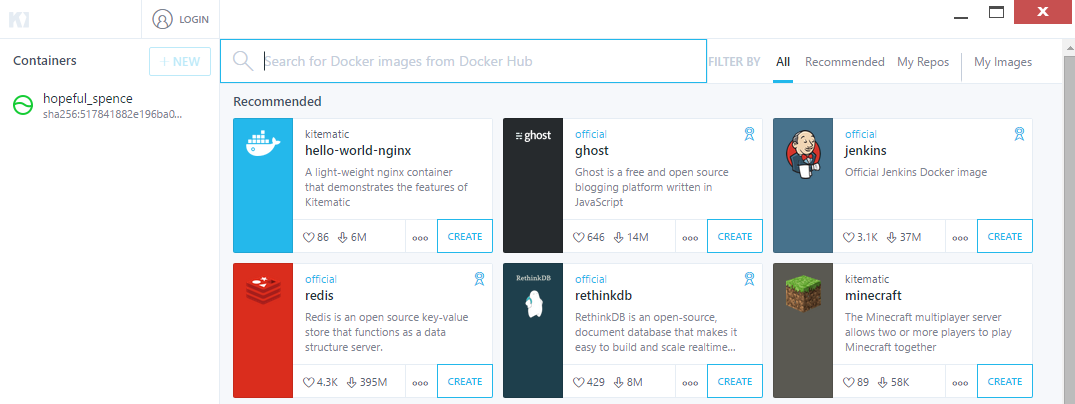Create a redis container
Image resolution: width=1075 pixels, height=404 pixels.
point(465,381)
